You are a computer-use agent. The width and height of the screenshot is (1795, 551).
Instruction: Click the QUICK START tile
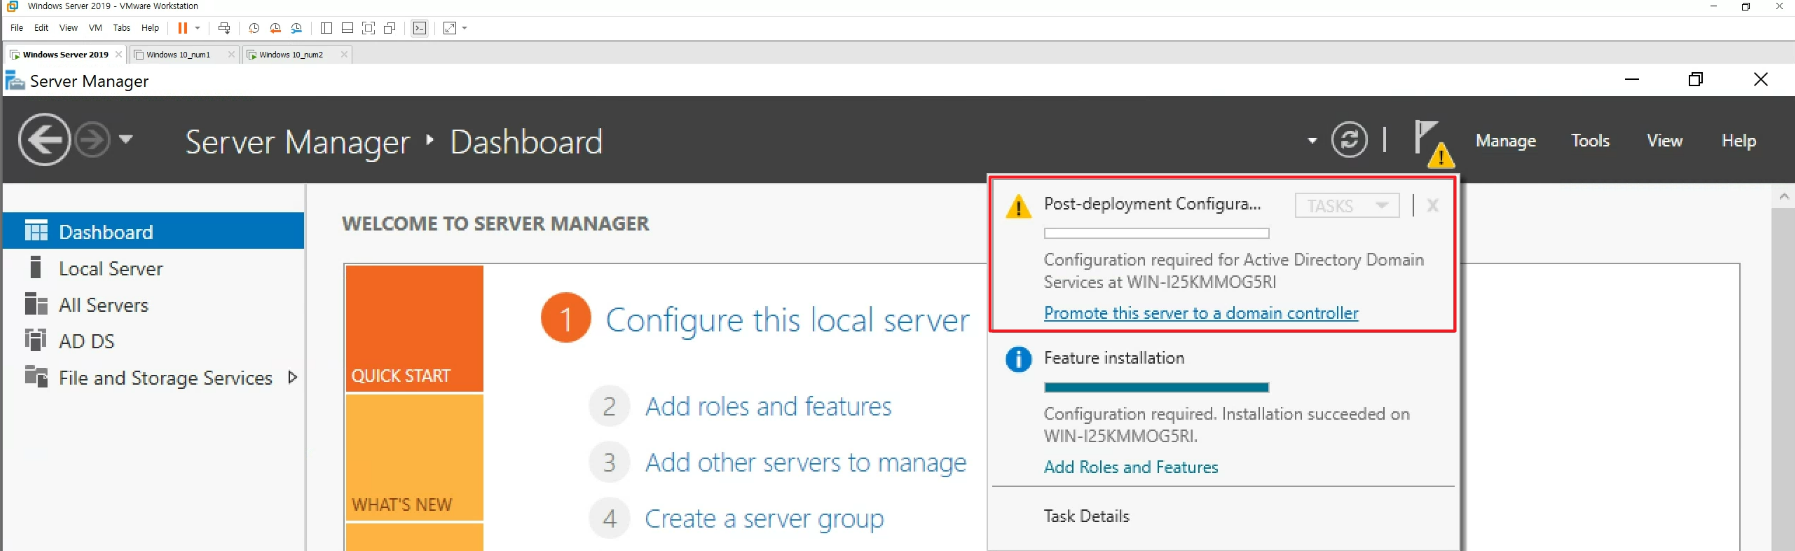click(414, 328)
